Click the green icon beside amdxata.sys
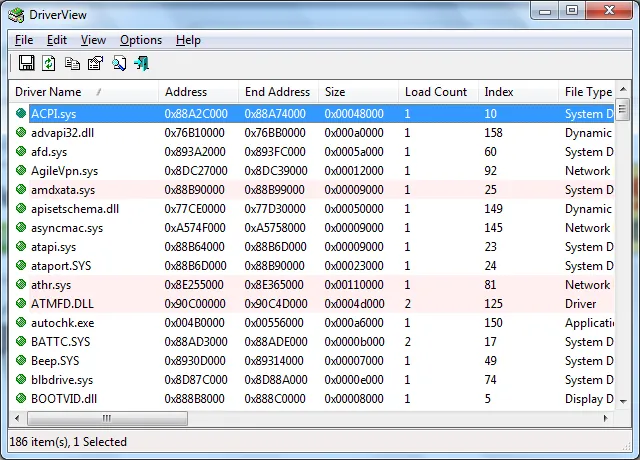The height and width of the screenshot is (460, 640). pos(21,189)
